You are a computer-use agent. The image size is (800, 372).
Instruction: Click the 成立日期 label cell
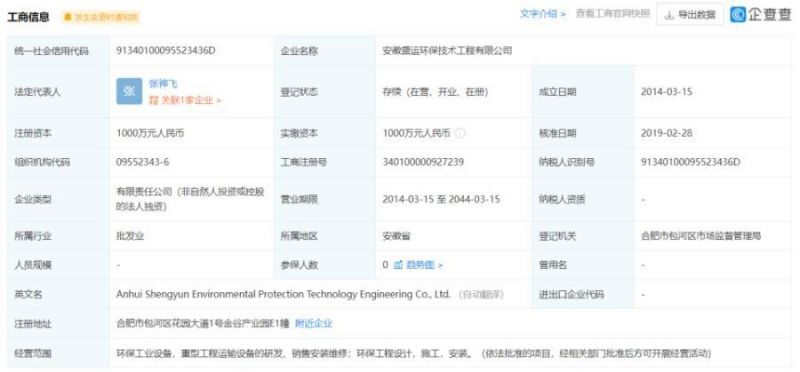(583, 92)
